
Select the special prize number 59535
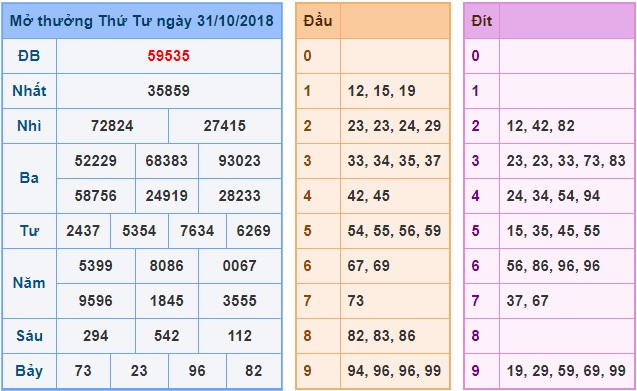coord(169,56)
